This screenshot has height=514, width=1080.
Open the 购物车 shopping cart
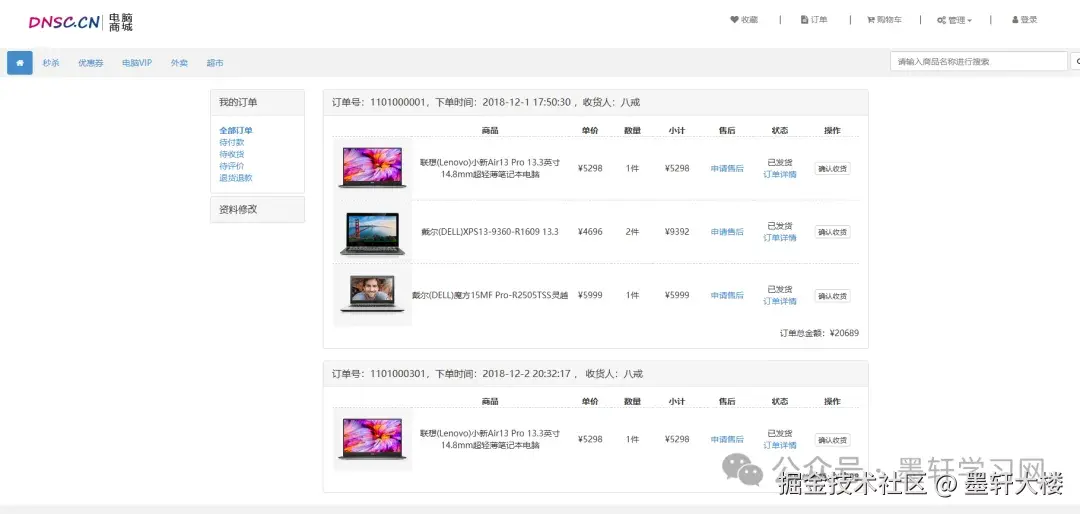(x=884, y=20)
